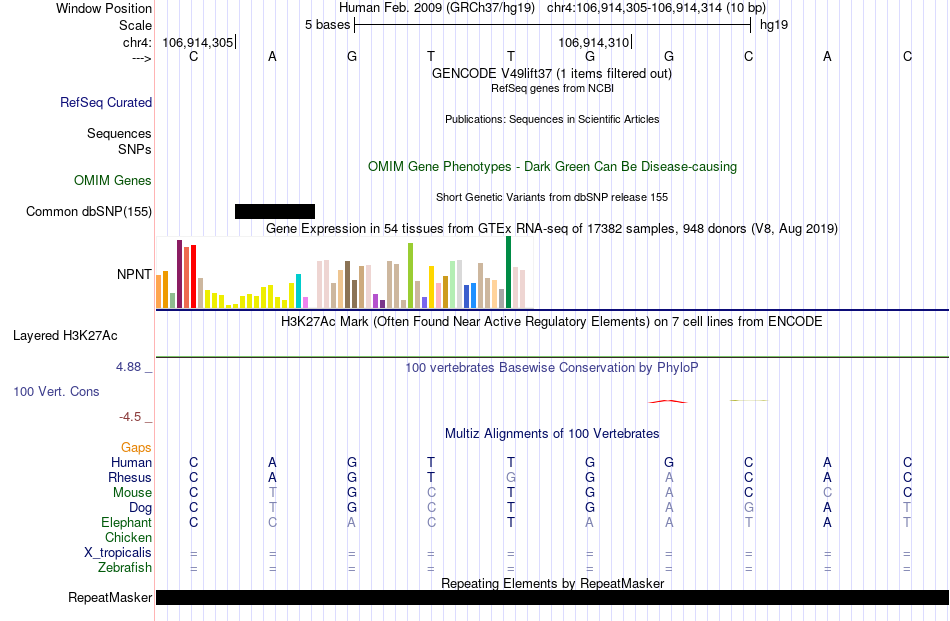Viewport: 950px width, 621px height.
Task: Click the olive PhyloP conservation mark
Action: 749,400
